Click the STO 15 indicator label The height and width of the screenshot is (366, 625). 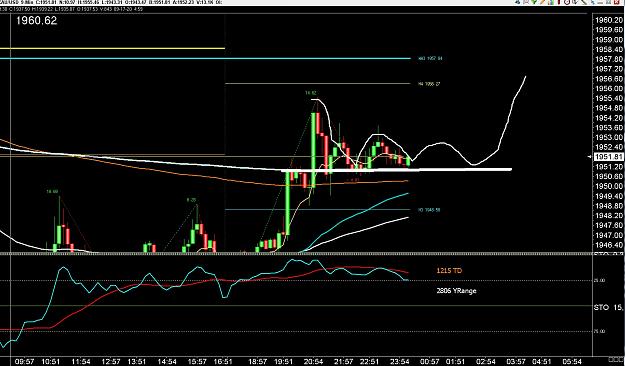coord(608,307)
